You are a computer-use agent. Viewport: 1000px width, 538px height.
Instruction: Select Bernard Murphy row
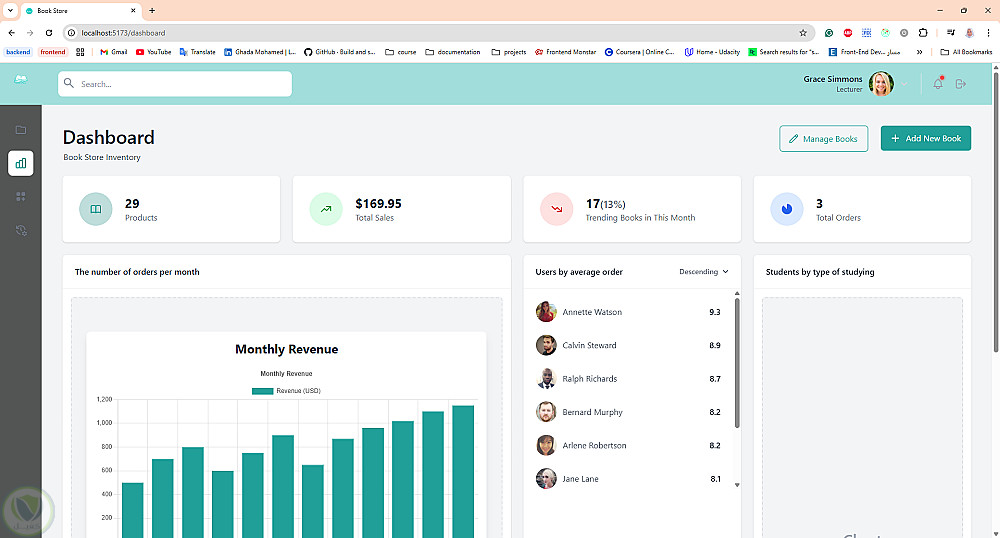coord(628,412)
